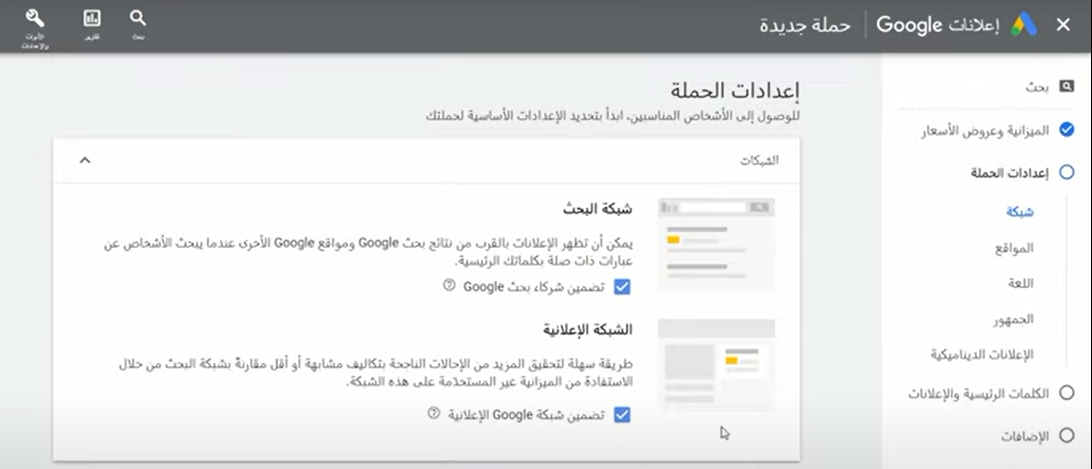Click the حملة جديدة title in header
This screenshot has height=469, width=1092.
[805, 25]
